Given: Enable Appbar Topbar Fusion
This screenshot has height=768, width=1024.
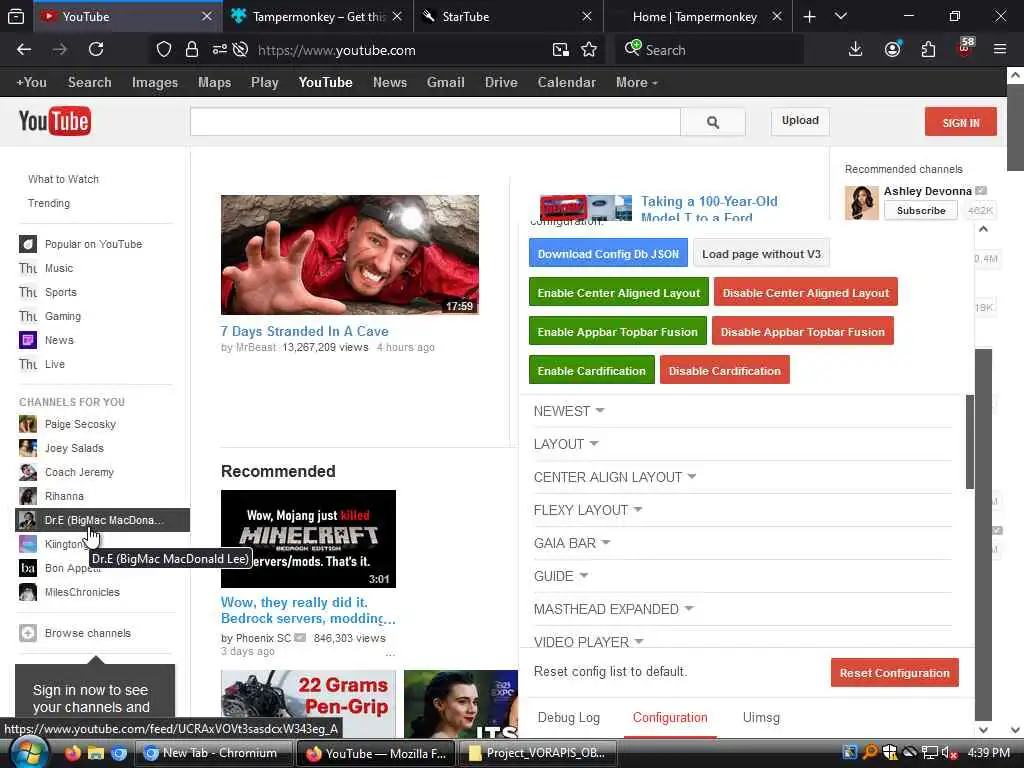Looking at the screenshot, I should click(617, 332).
